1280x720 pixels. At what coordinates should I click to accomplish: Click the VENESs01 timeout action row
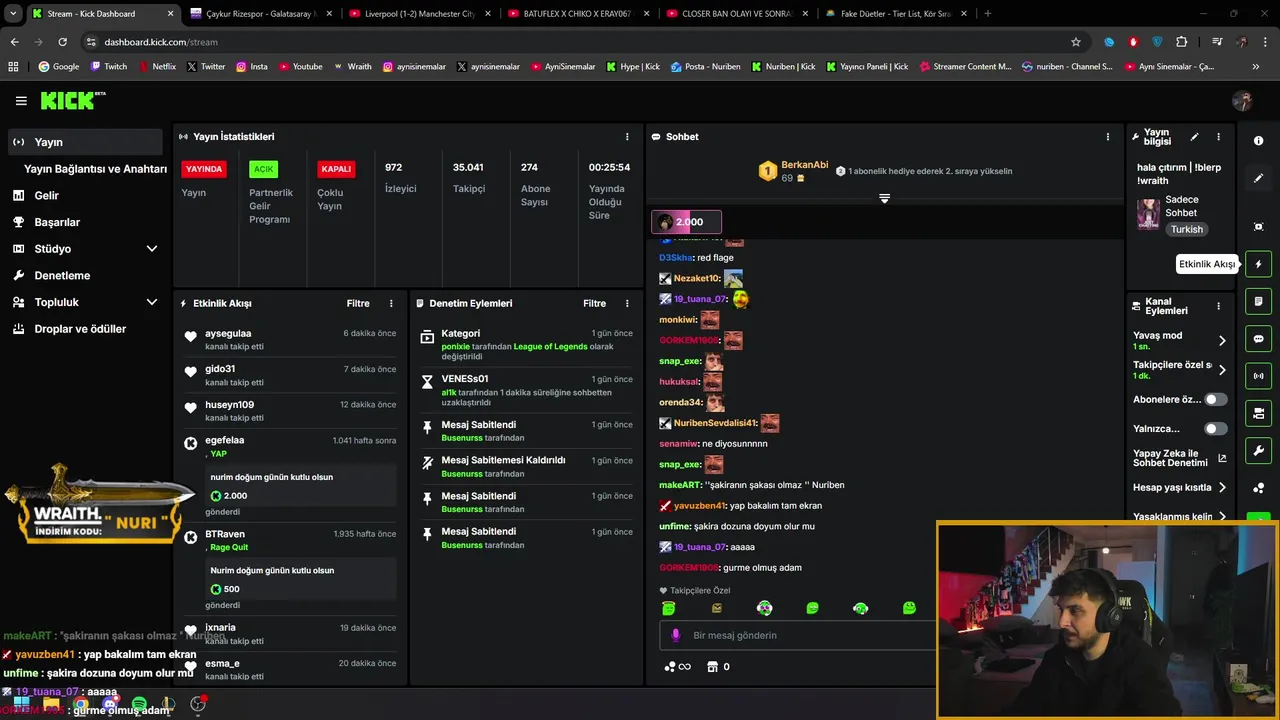click(527, 390)
